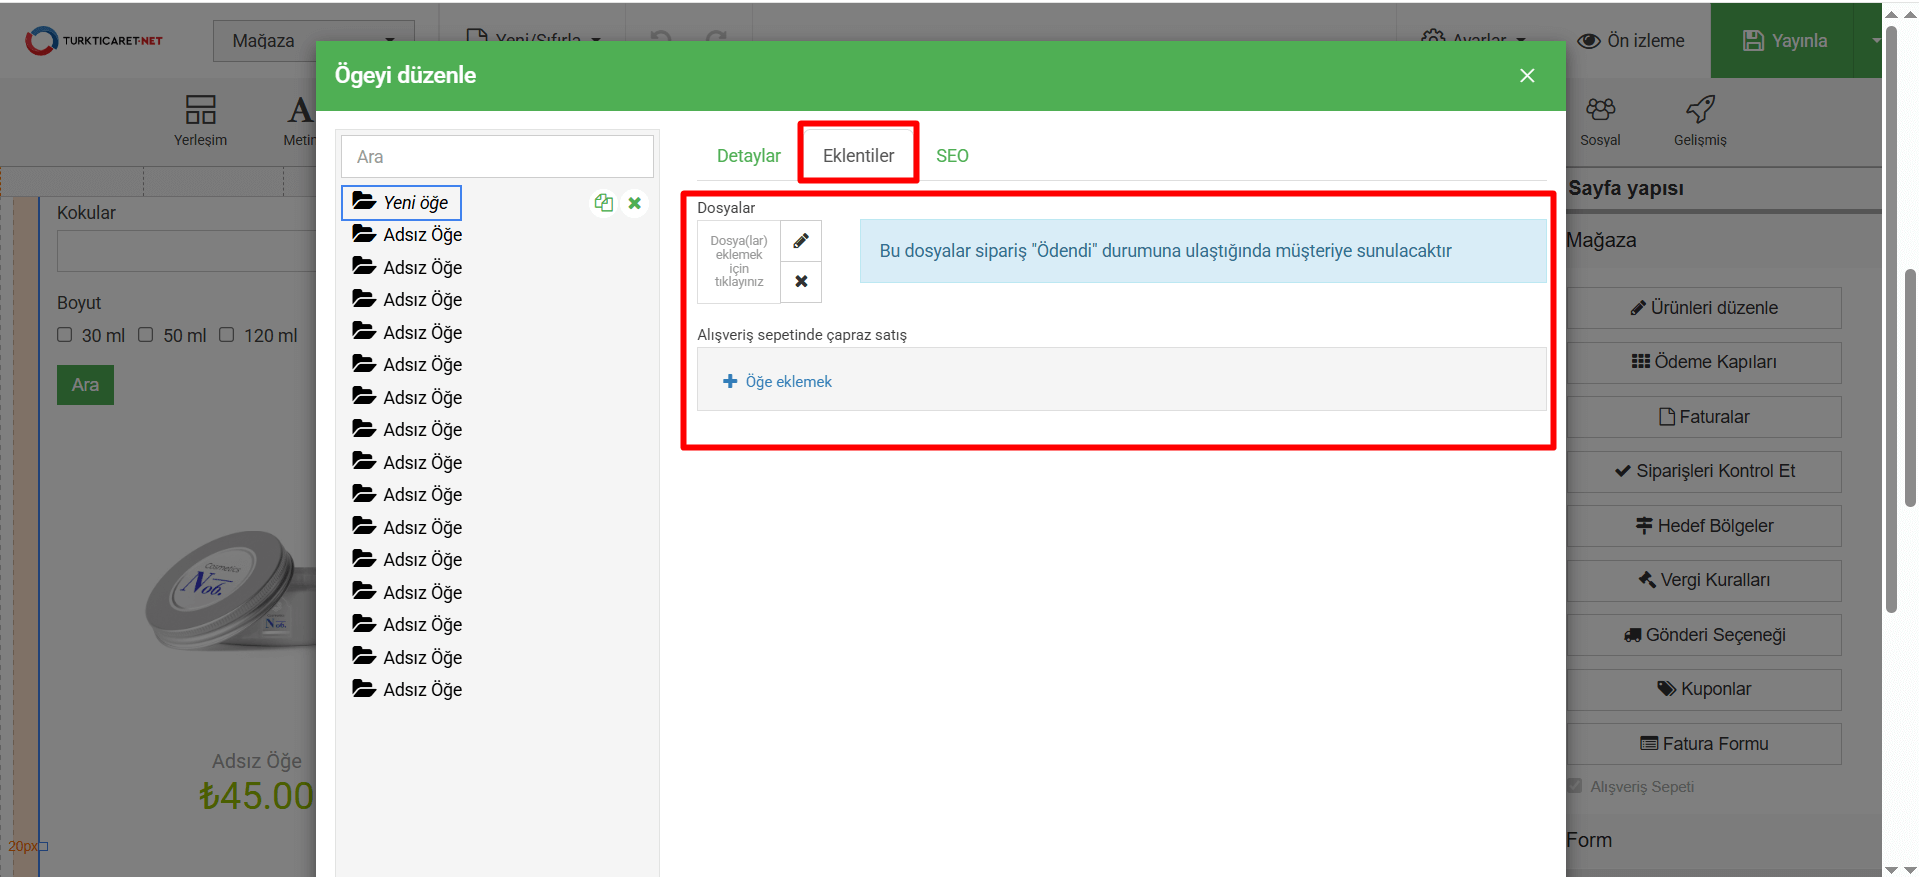Click the Ayarlar settings dropdown
1919x877 pixels.
tap(1474, 39)
